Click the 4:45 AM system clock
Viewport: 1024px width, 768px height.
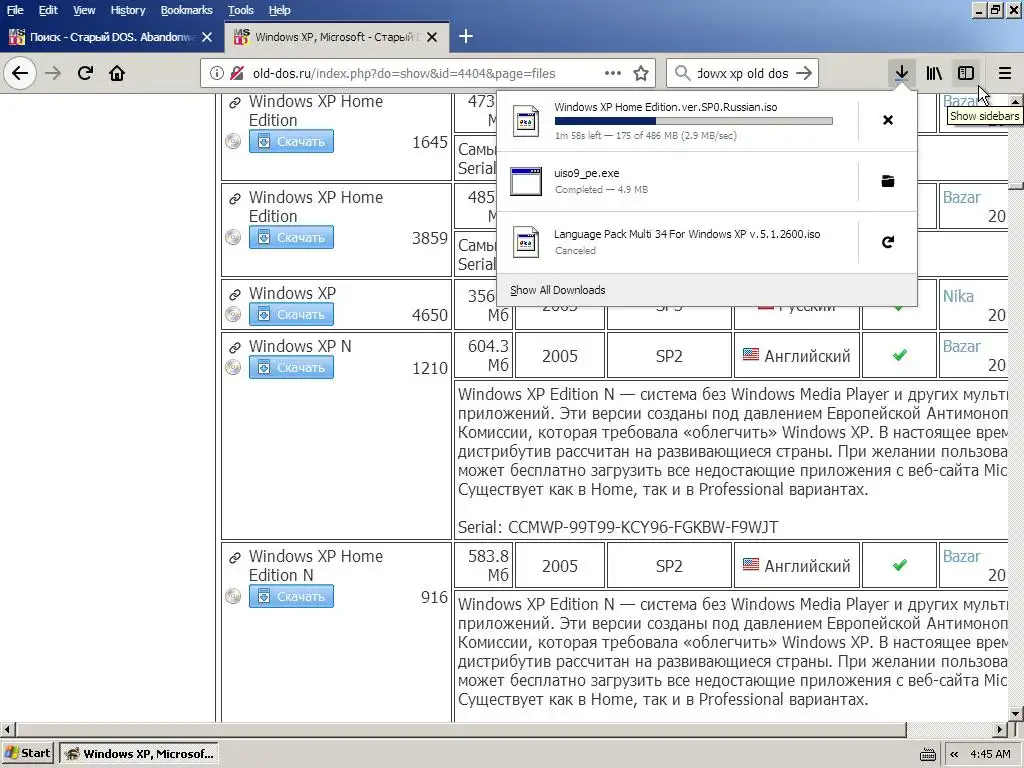click(x=990, y=754)
